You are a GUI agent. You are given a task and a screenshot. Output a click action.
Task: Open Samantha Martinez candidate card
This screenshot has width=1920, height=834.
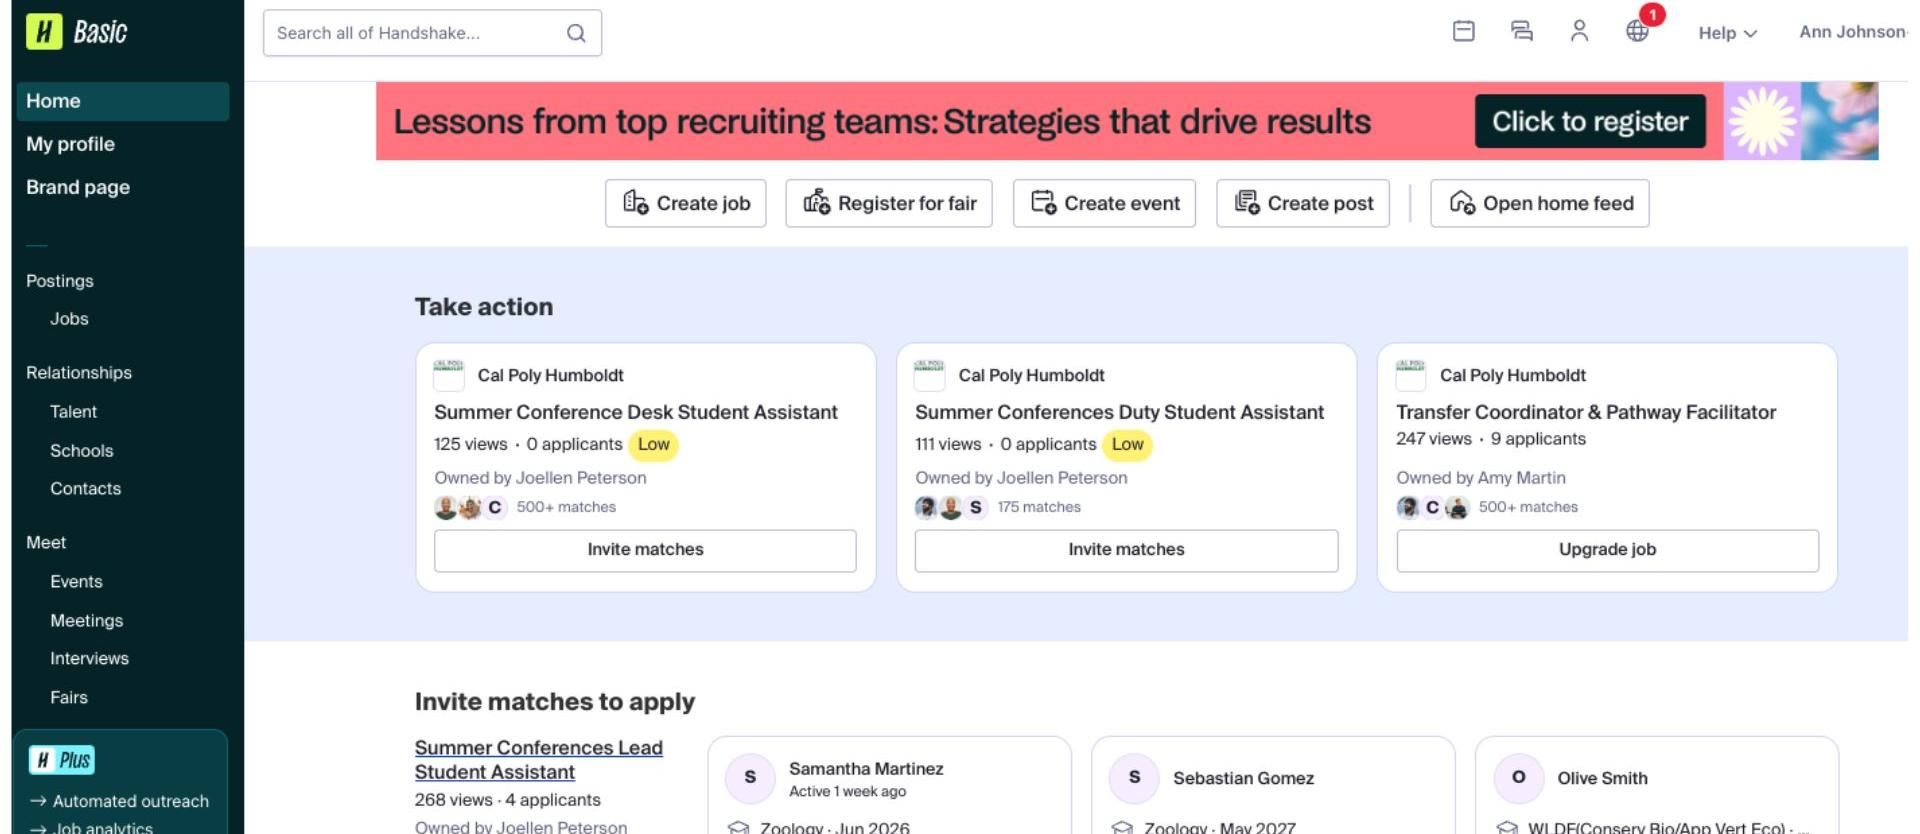coord(889,786)
